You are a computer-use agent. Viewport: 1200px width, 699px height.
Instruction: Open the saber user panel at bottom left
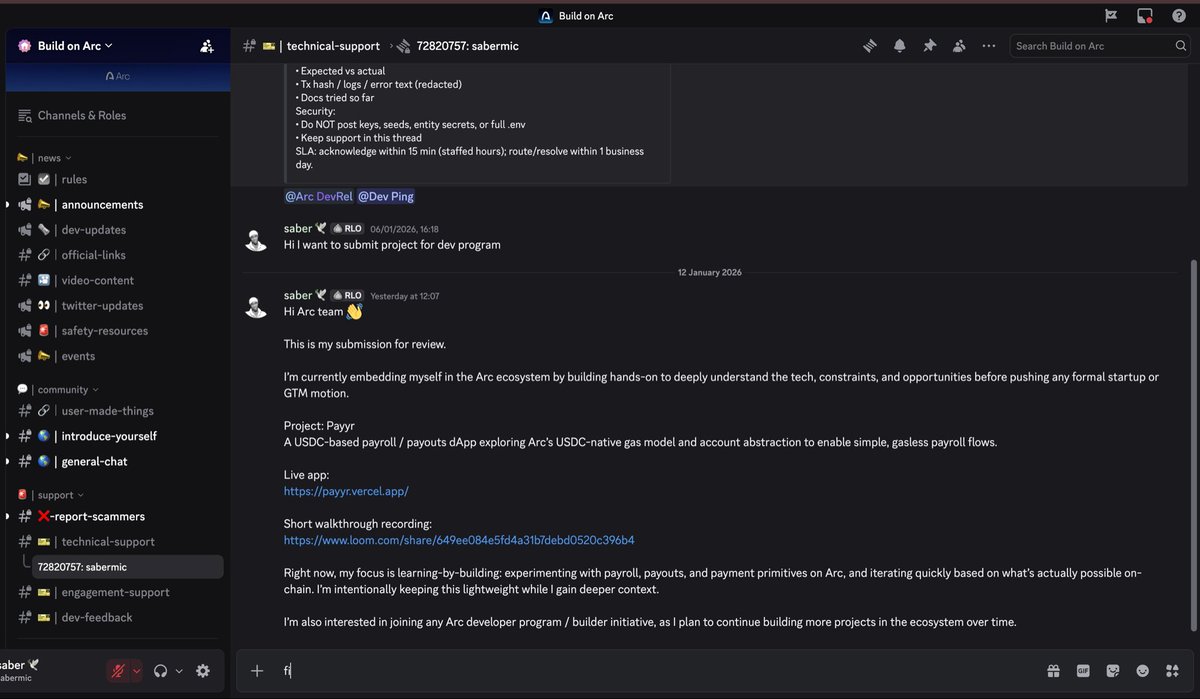pos(50,671)
